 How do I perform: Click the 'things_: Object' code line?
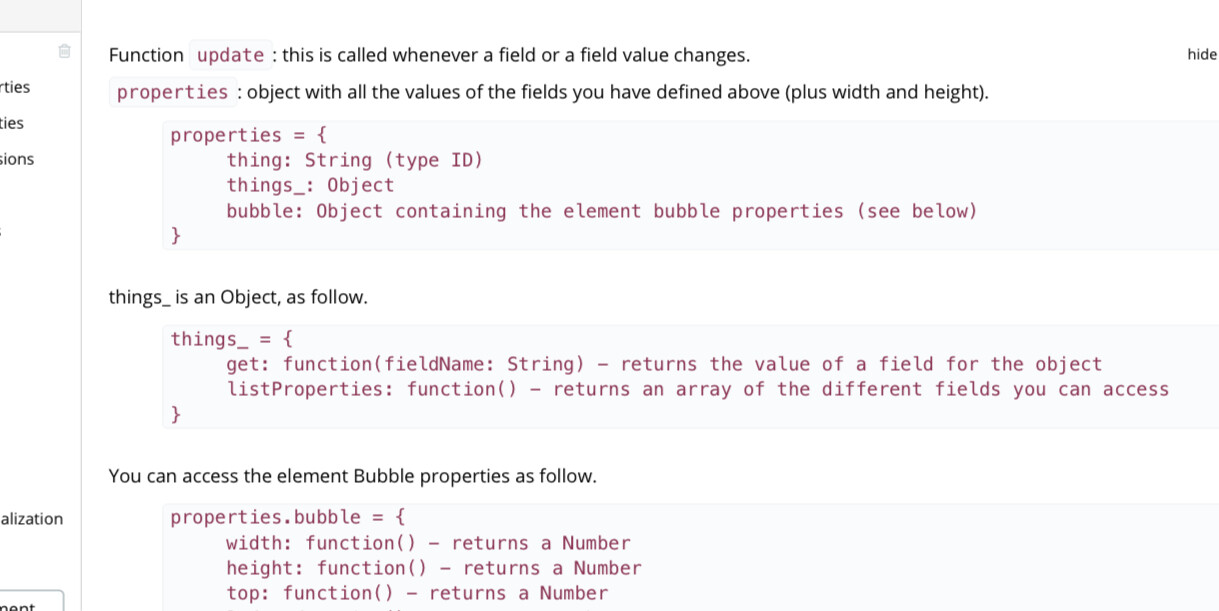click(310, 185)
